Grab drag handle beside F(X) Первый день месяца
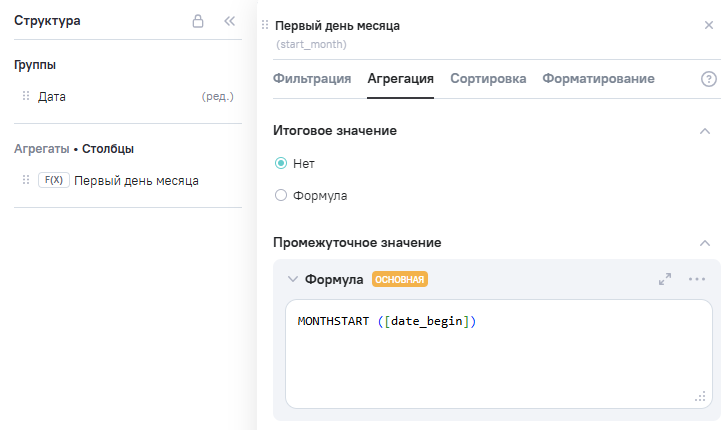The image size is (728, 430). [26, 180]
